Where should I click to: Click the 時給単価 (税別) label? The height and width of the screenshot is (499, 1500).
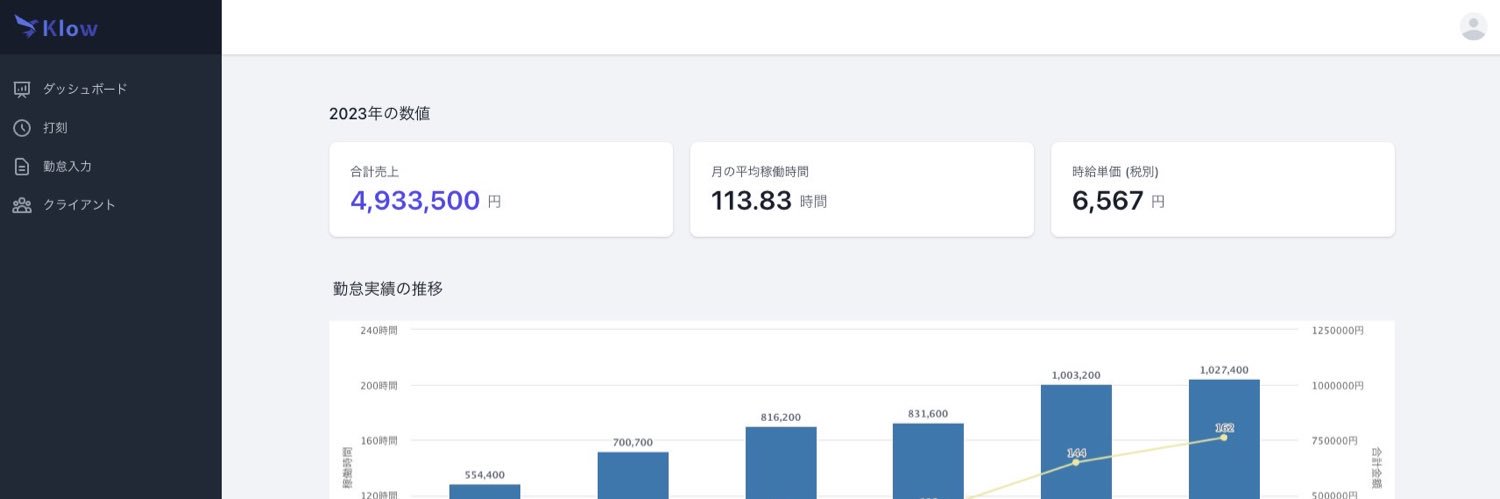point(1115,172)
